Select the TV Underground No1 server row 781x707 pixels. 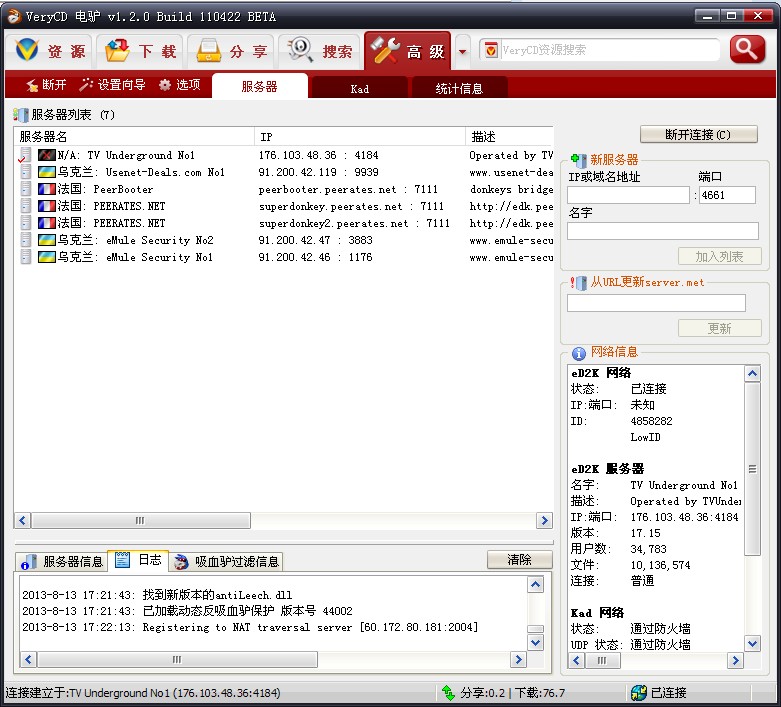[284, 155]
